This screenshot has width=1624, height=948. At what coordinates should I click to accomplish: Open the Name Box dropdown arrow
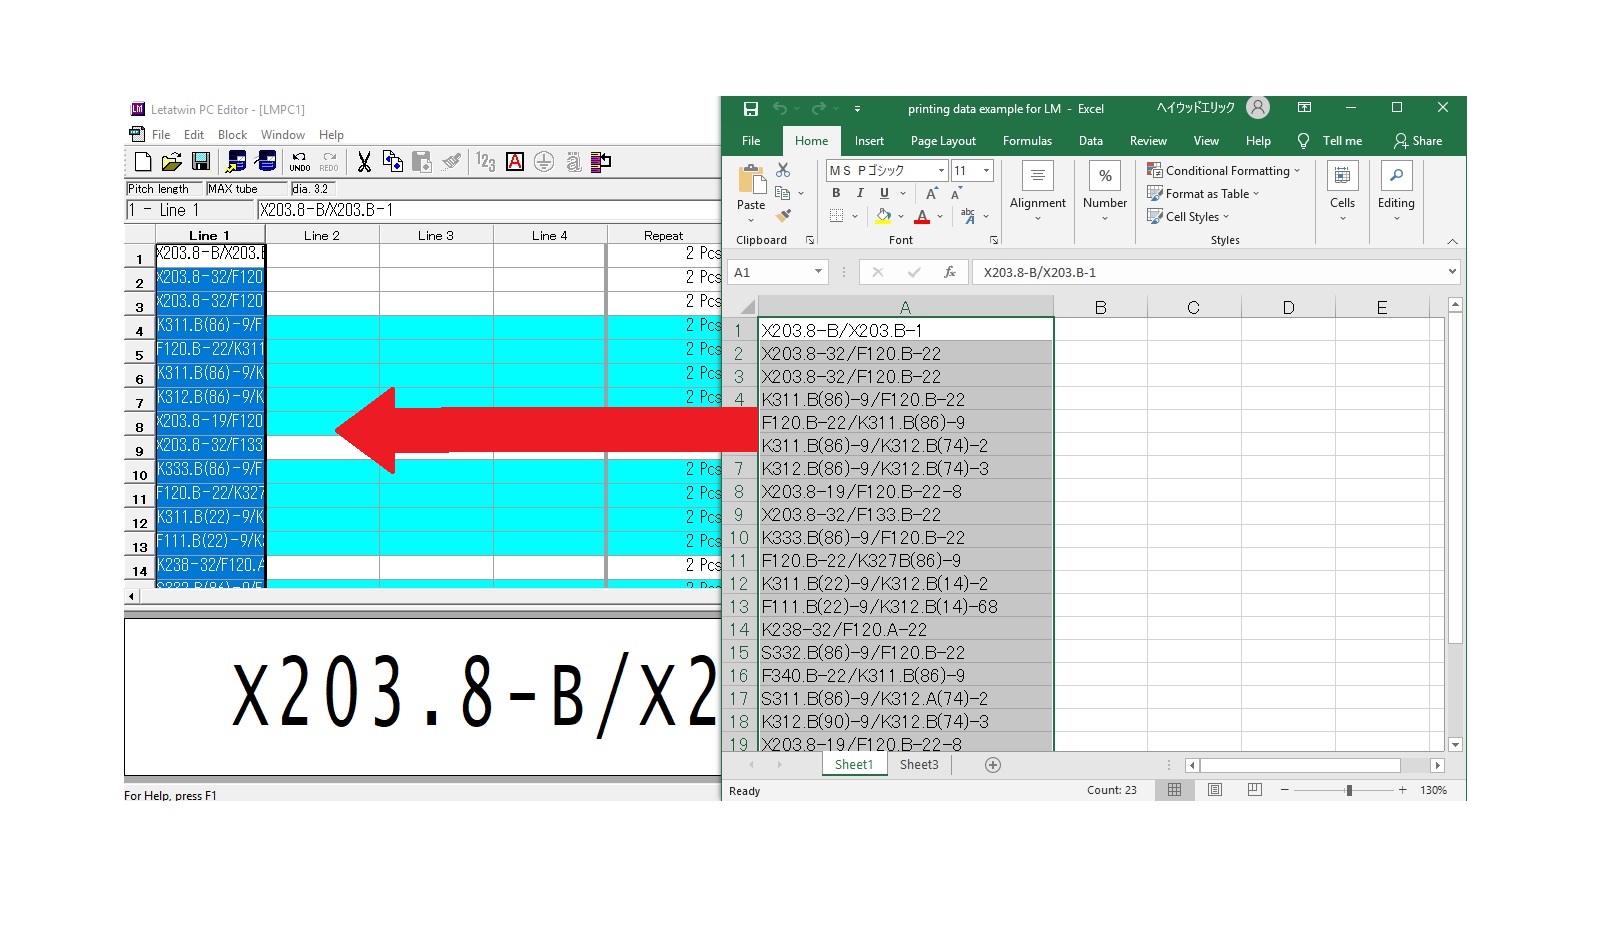[x=818, y=272]
